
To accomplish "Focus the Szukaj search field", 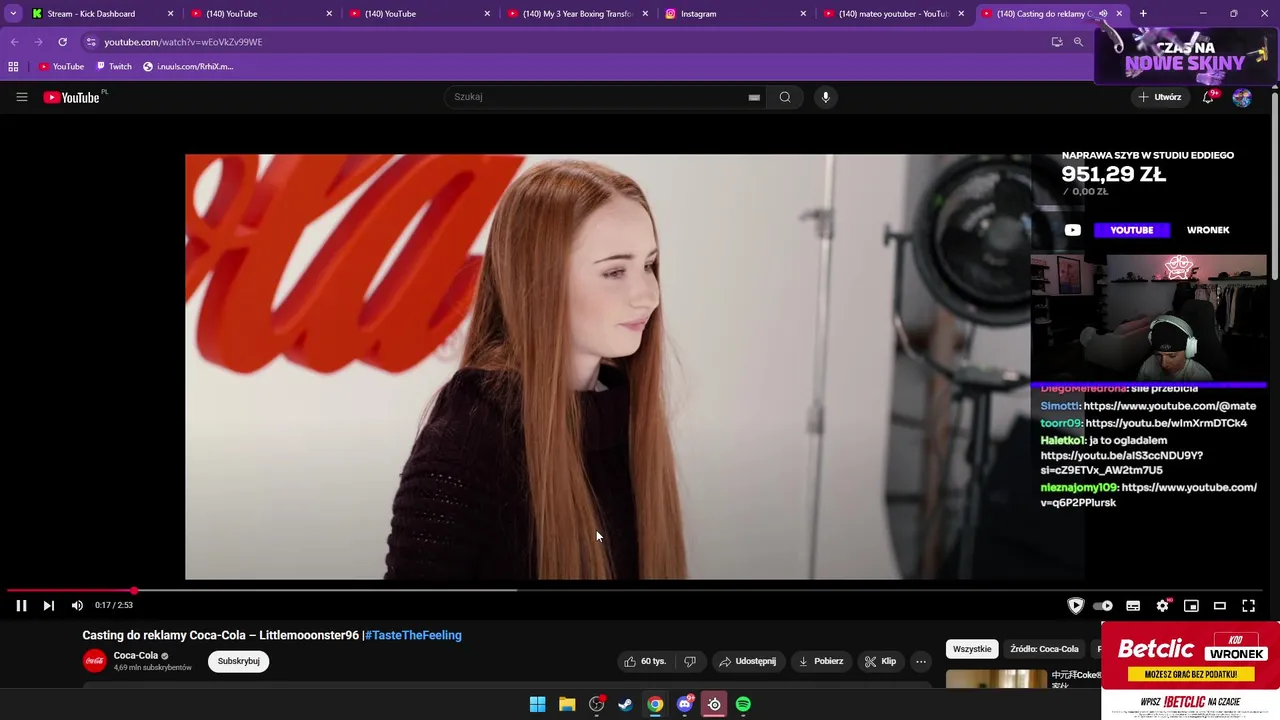I will tap(600, 97).
